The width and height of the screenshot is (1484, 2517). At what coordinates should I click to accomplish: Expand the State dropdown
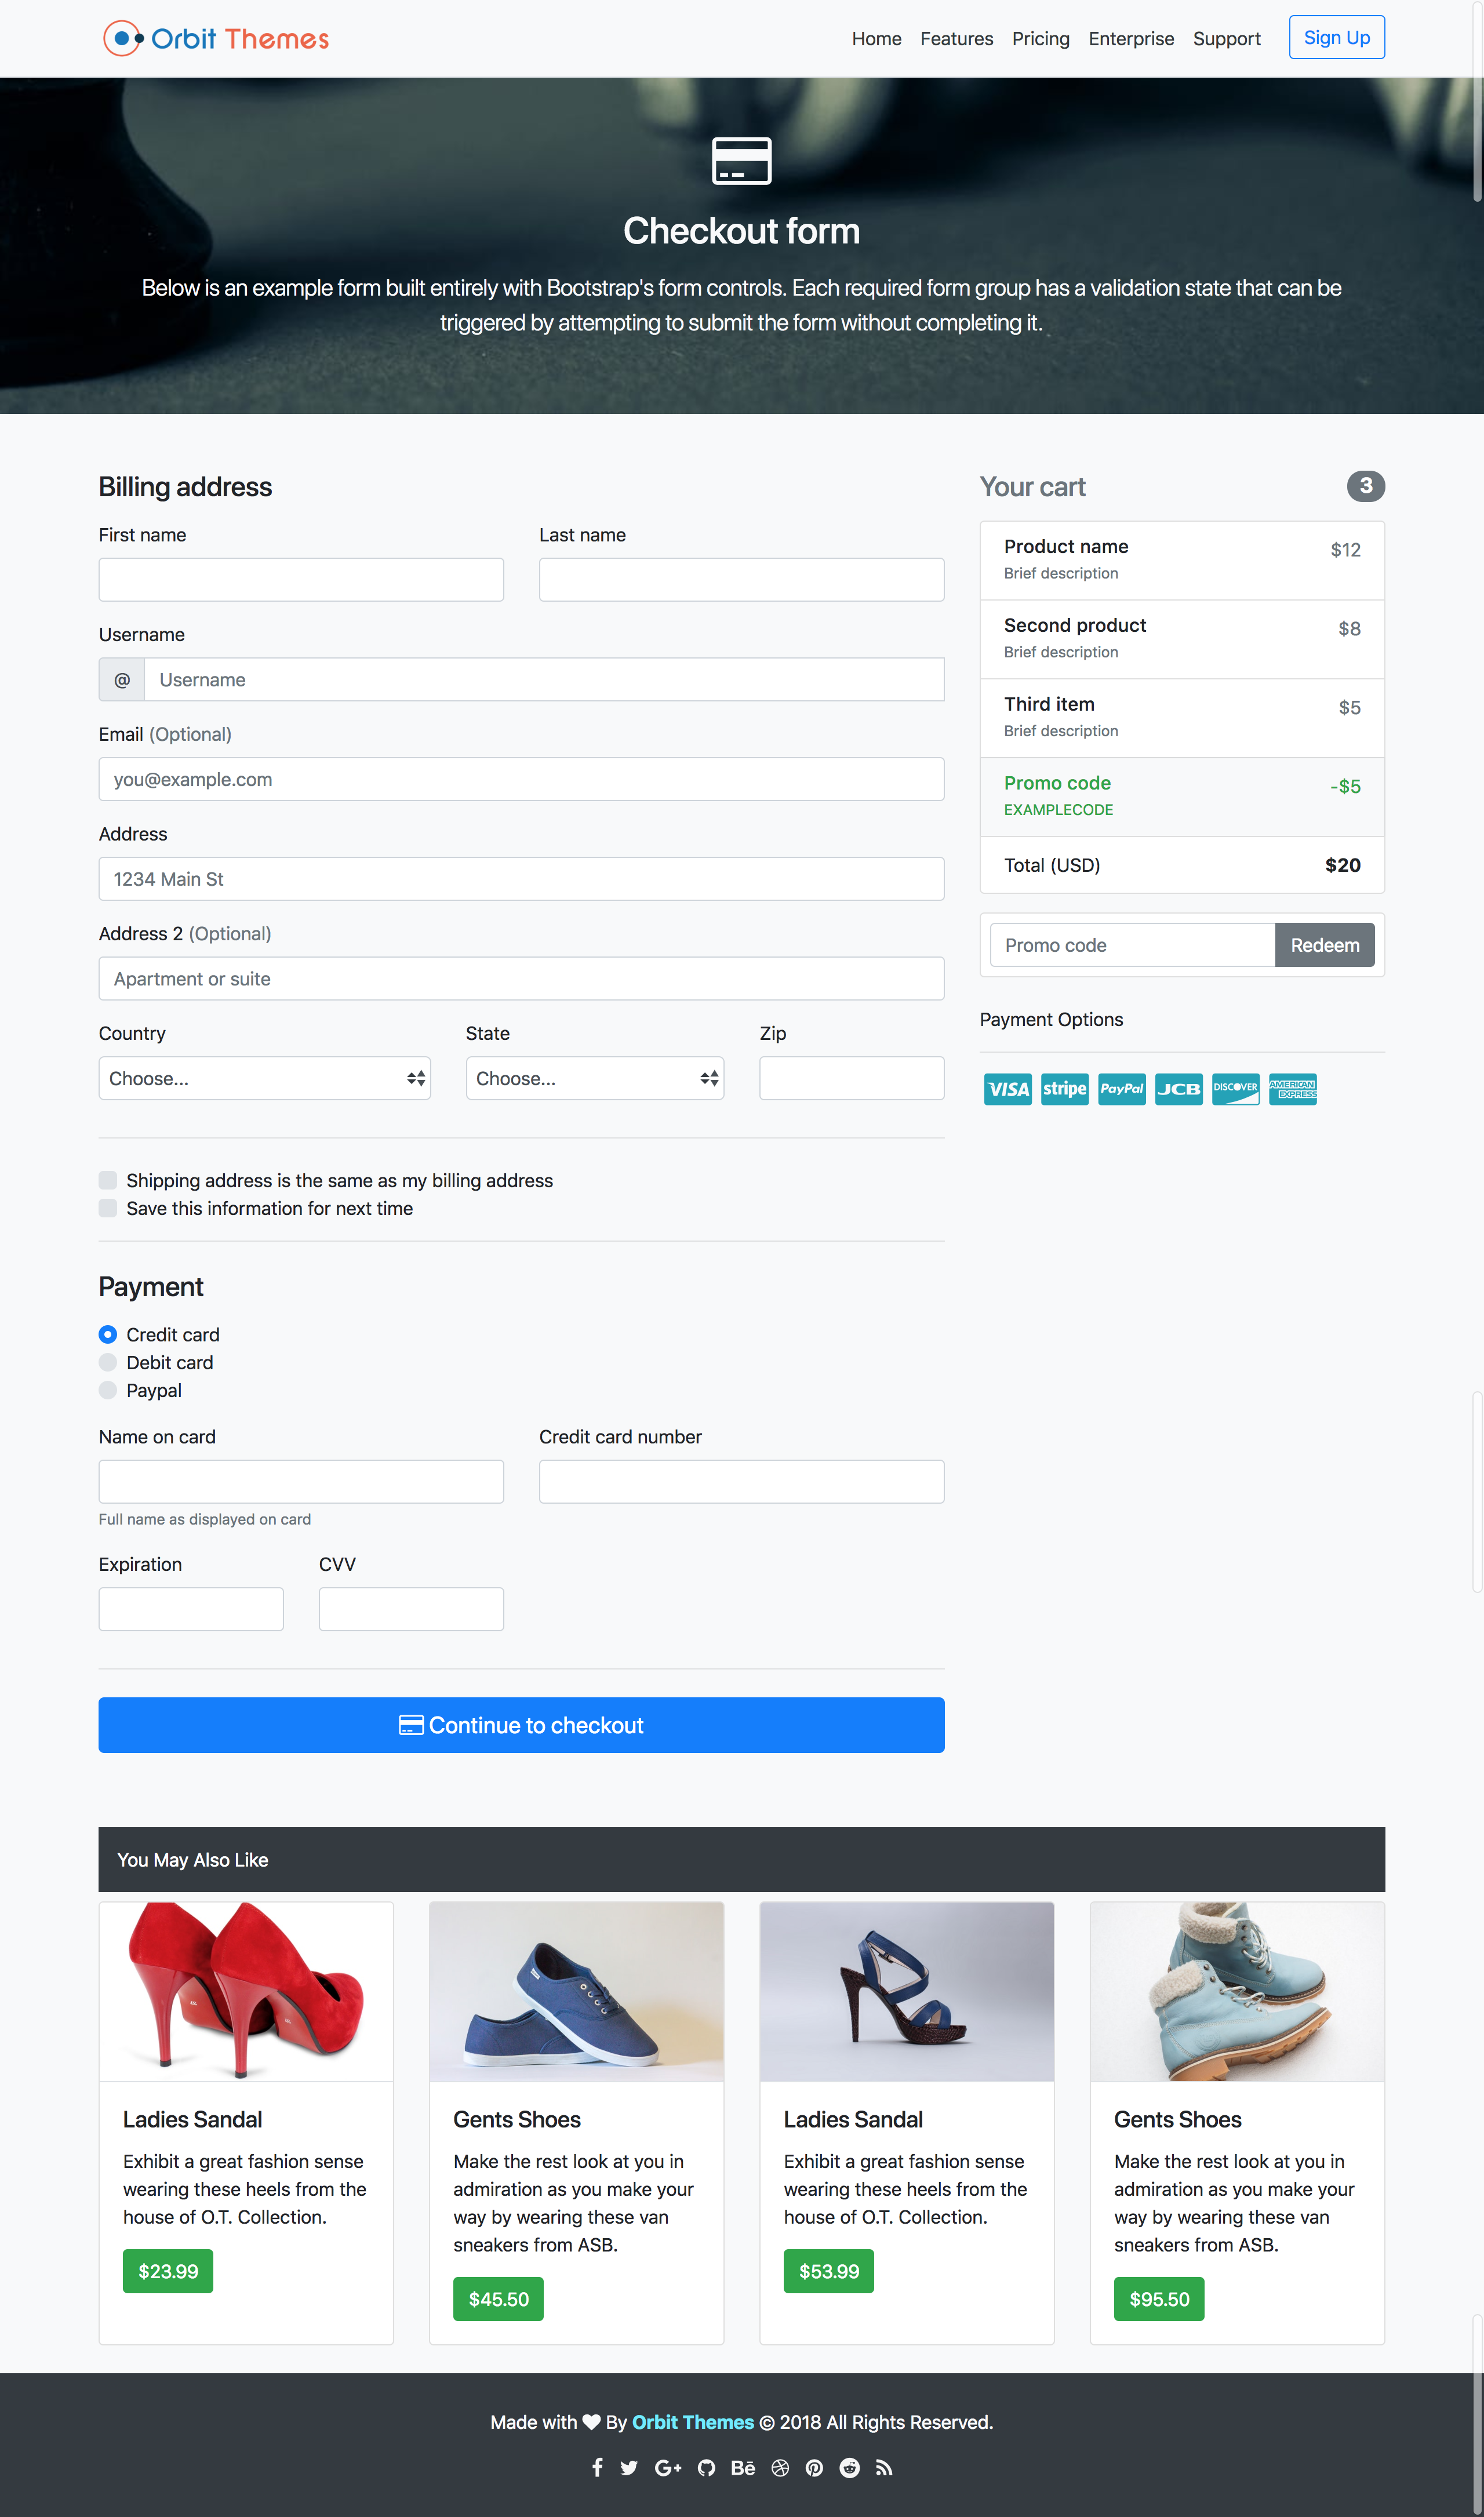pyautogui.click(x=594, y=1078)
